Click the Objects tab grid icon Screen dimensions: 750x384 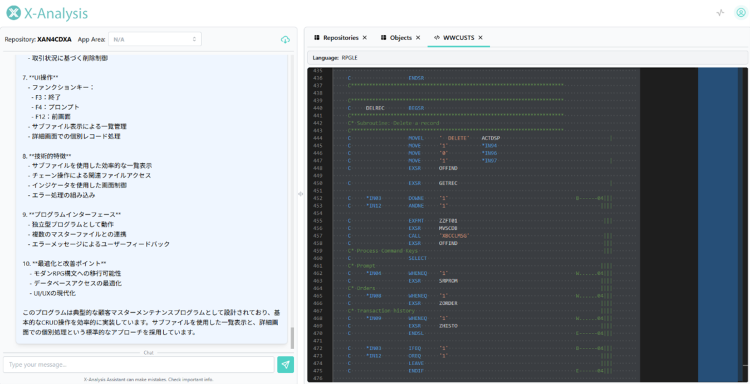coord(383,37)
